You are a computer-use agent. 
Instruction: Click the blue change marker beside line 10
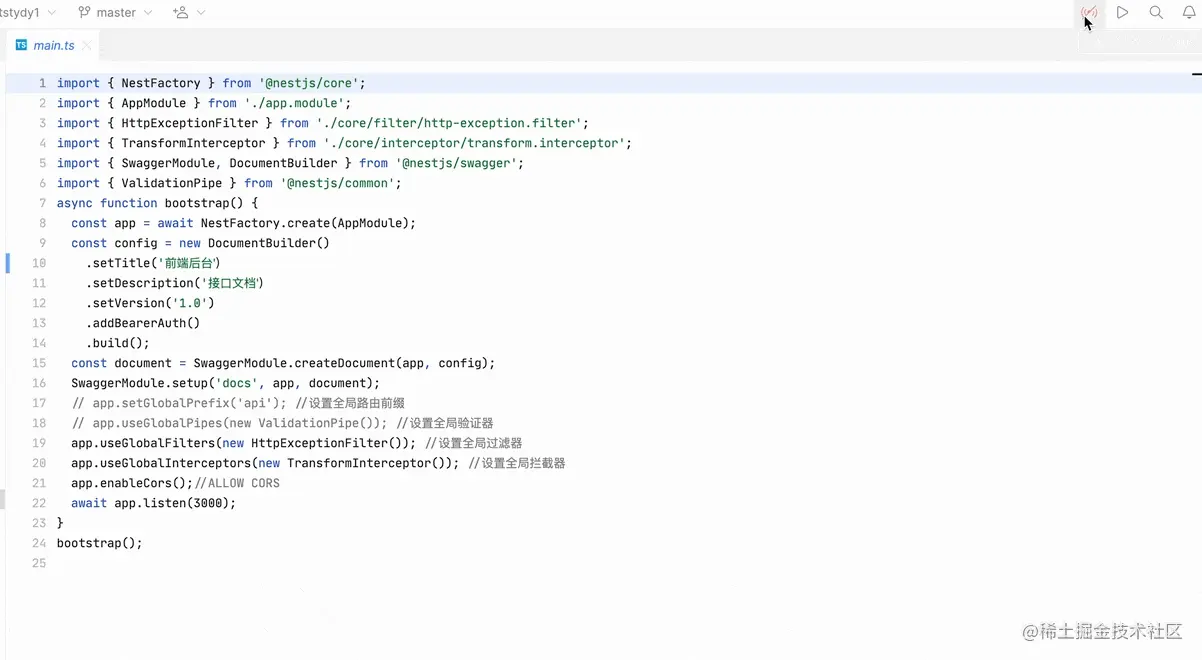click(7, 263)
